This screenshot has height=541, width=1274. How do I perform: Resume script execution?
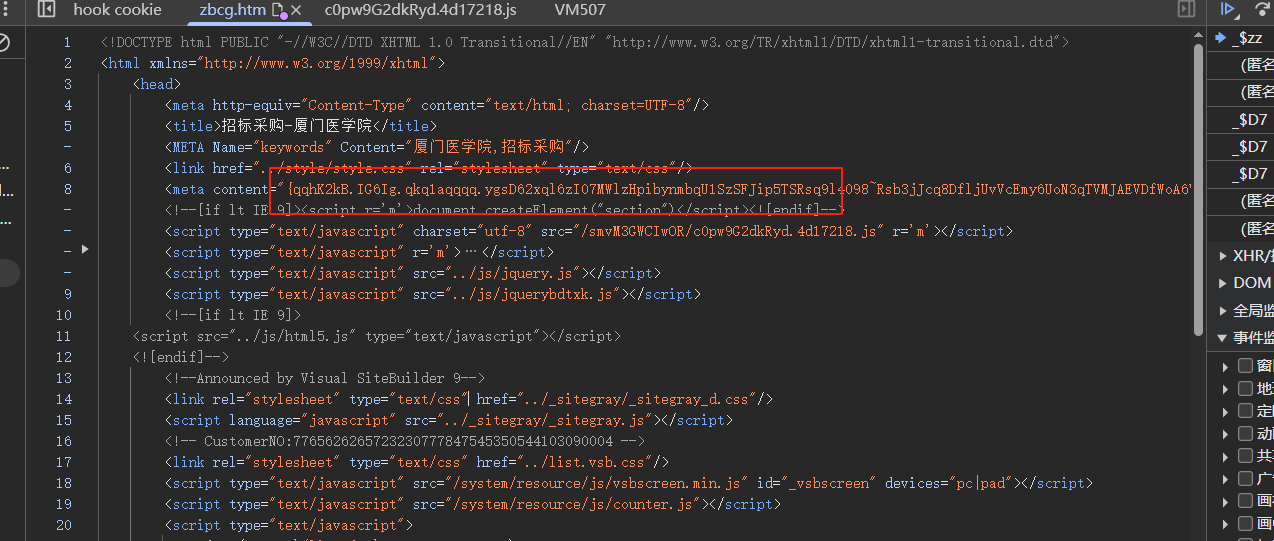pyautogui.click(x=1229, y=10)
